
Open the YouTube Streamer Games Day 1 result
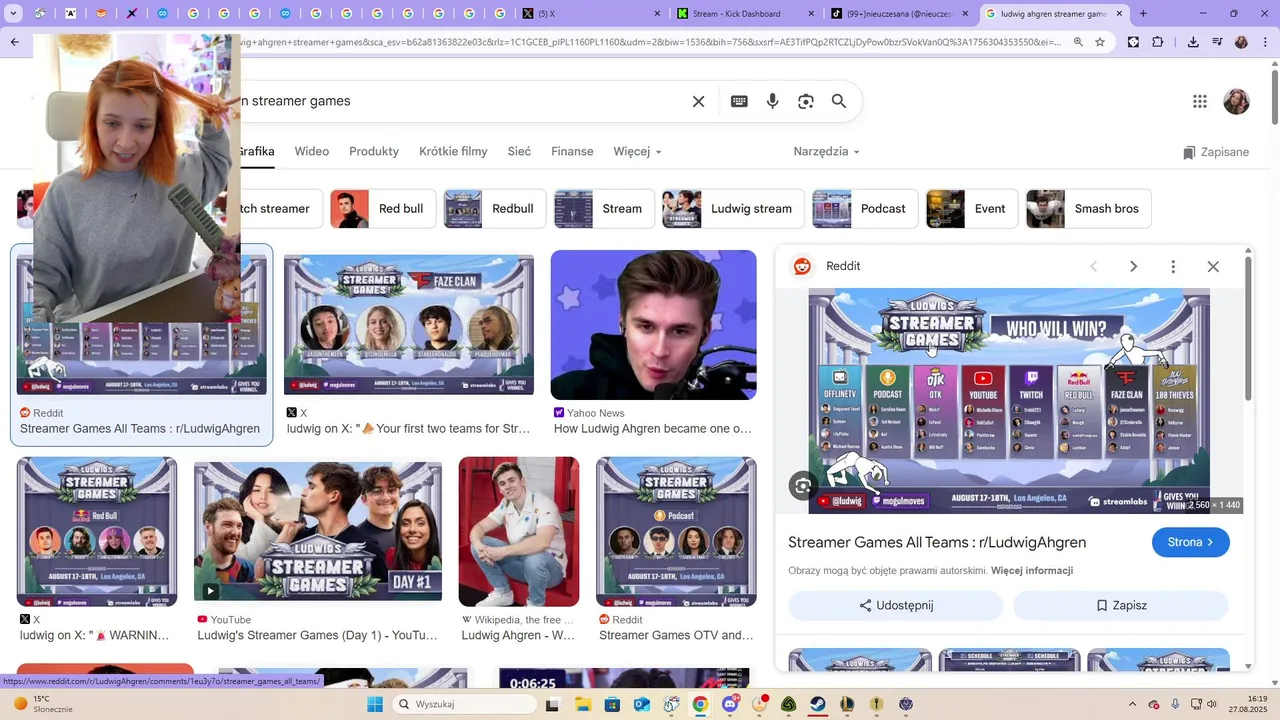(318, 532)
